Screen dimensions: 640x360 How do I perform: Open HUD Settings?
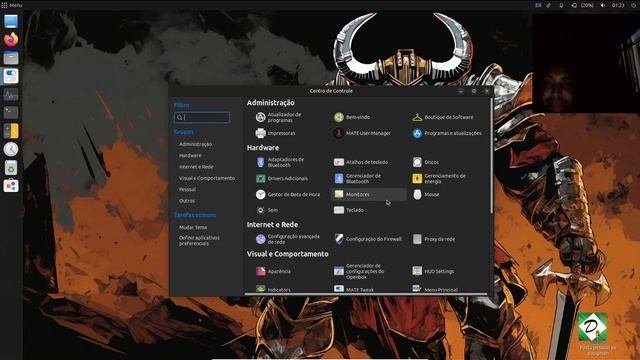pos(433,271)
